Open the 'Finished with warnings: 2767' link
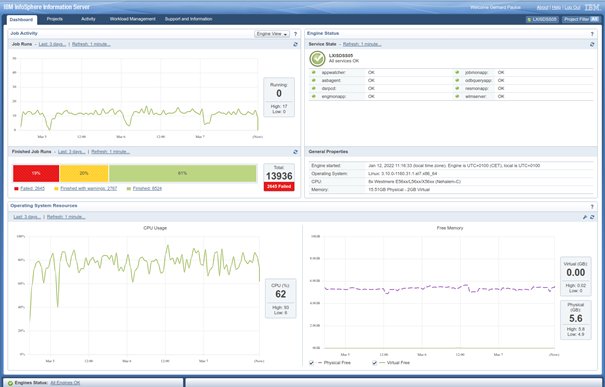This screenshot has height=387, width=605. point(88,189)
